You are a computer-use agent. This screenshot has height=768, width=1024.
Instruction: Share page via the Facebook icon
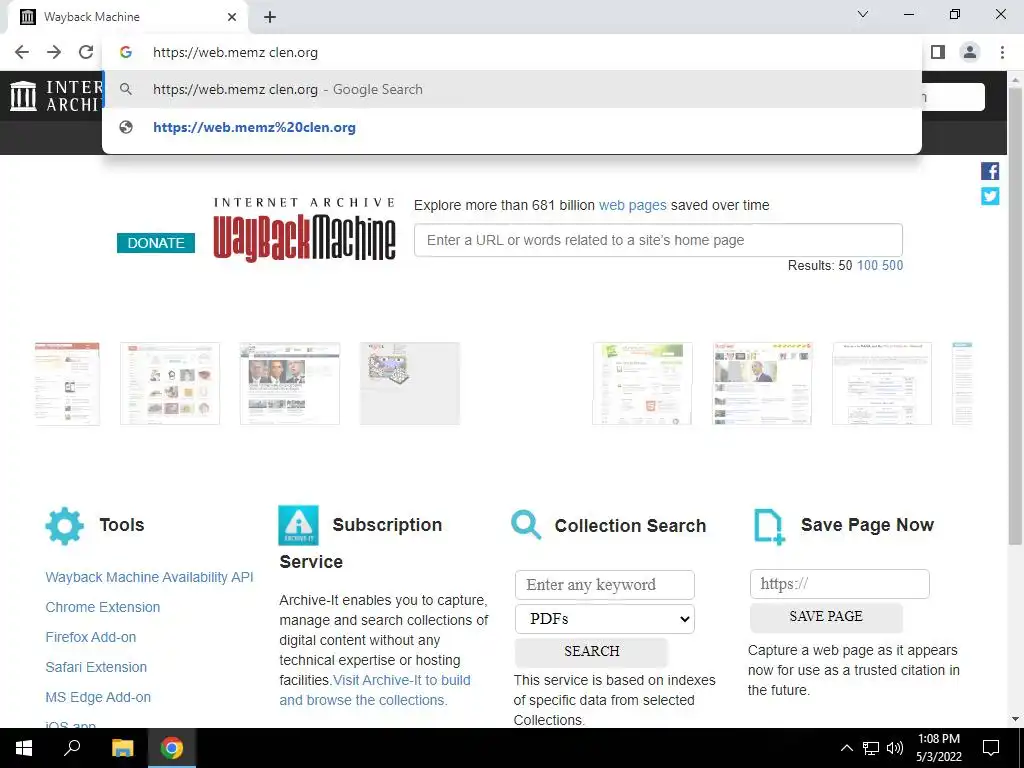pyautogui.click(x=990, y=171)
